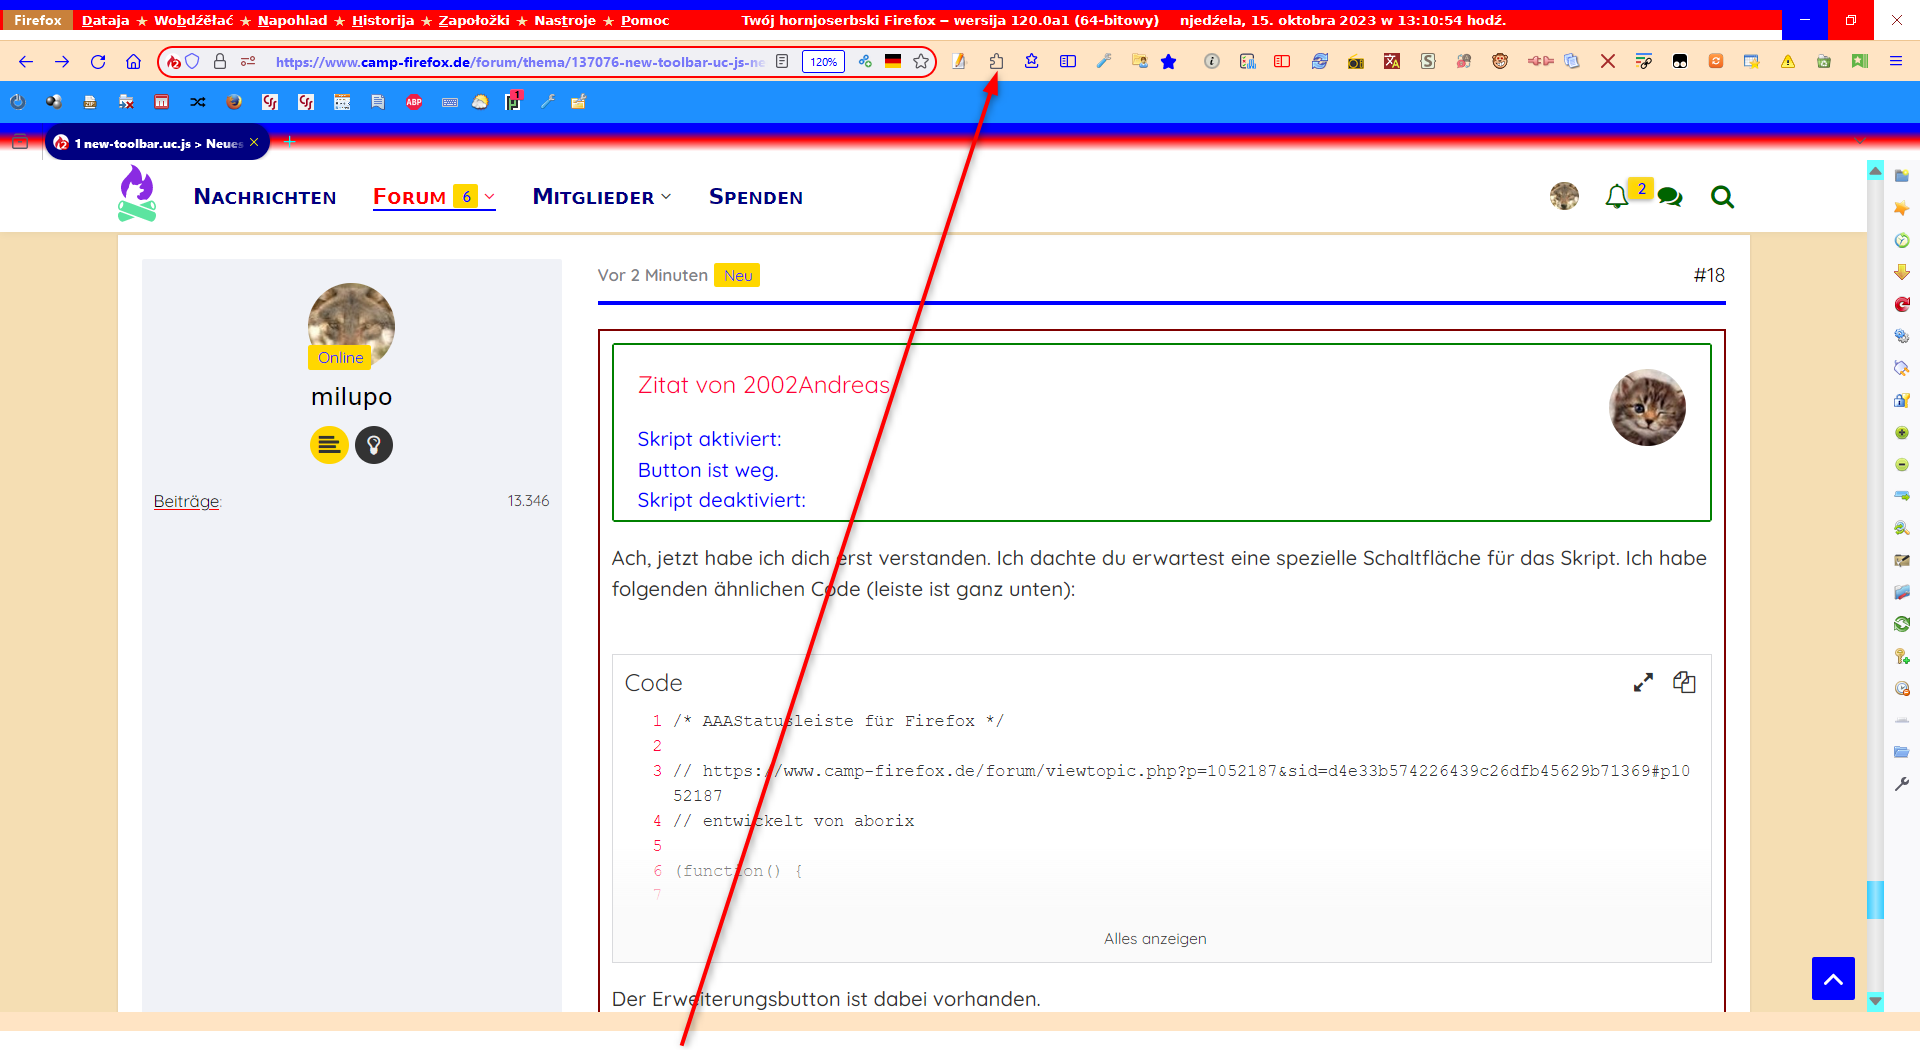This screenshot has height=1050, width=1920.
Task: Open the Historija menu
Action: [382, 20]
